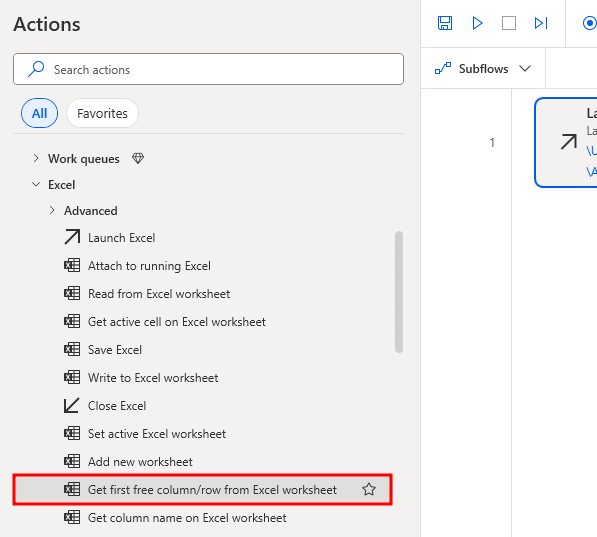Expand the Advanced subgroup

pos(52,211)
